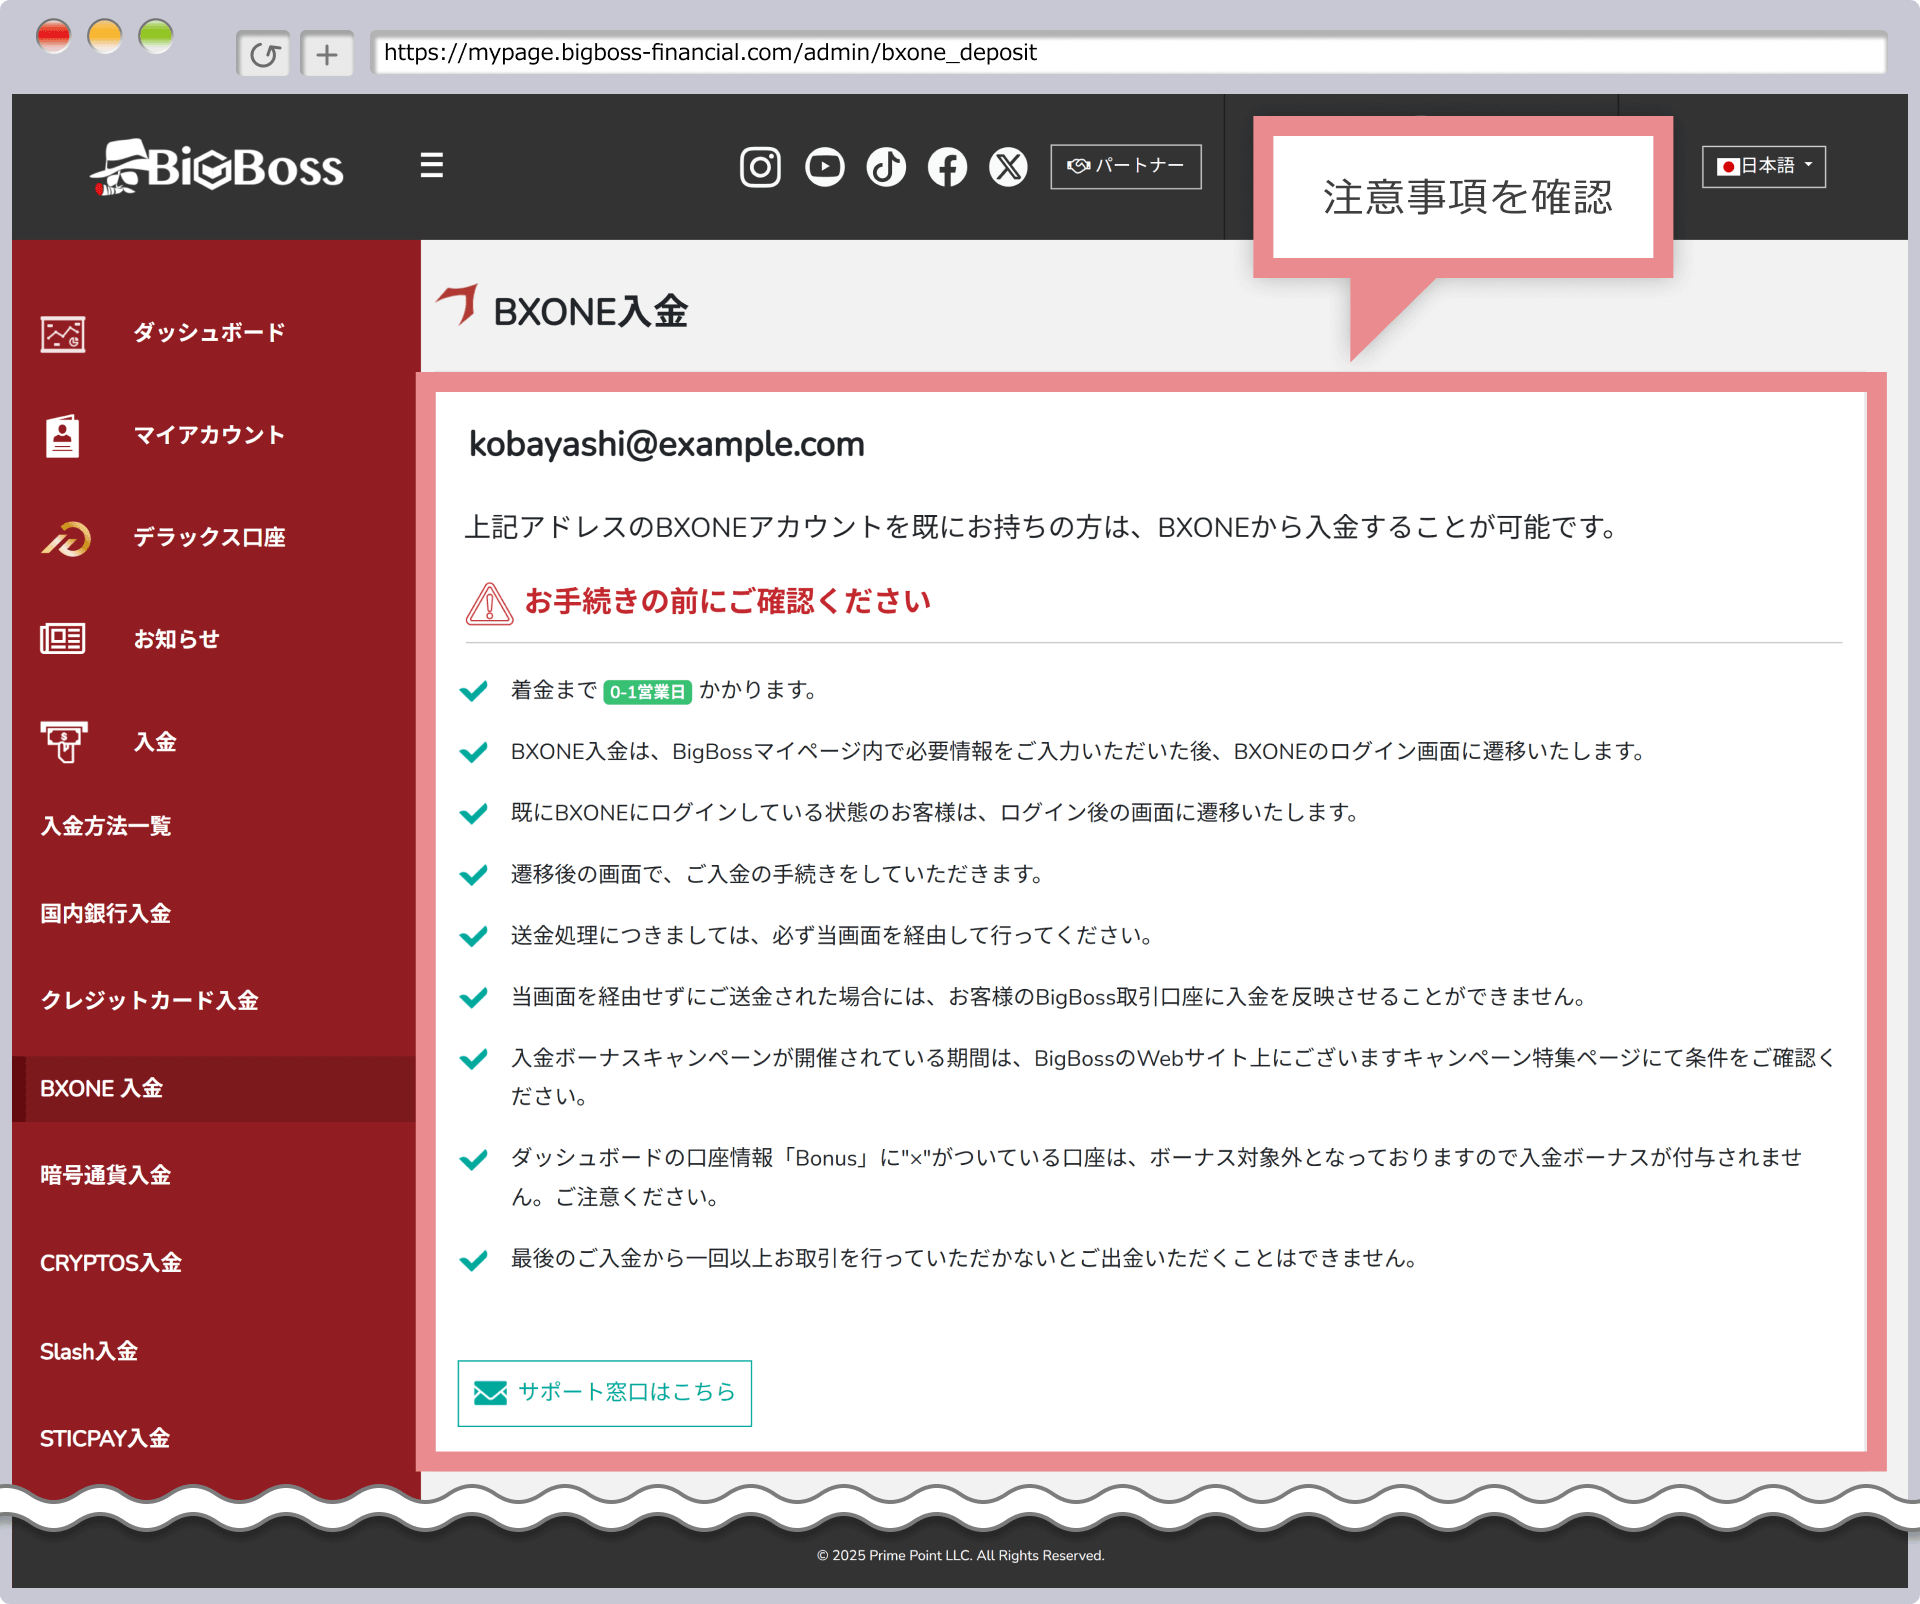Open the TikTok icon link
The height and width of the screenshot is (1604, 1920).
pyautogui.click(x=886, y=167)
